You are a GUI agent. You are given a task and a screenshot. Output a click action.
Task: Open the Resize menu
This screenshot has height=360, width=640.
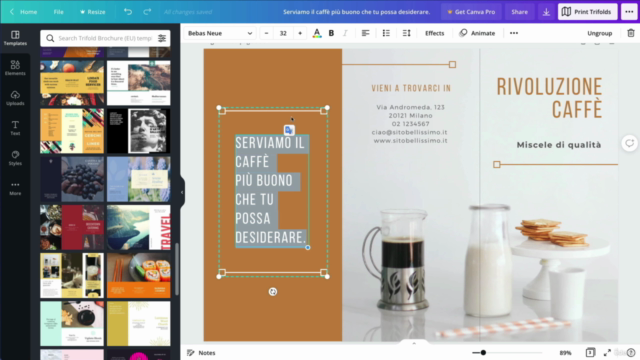(93, 12)
